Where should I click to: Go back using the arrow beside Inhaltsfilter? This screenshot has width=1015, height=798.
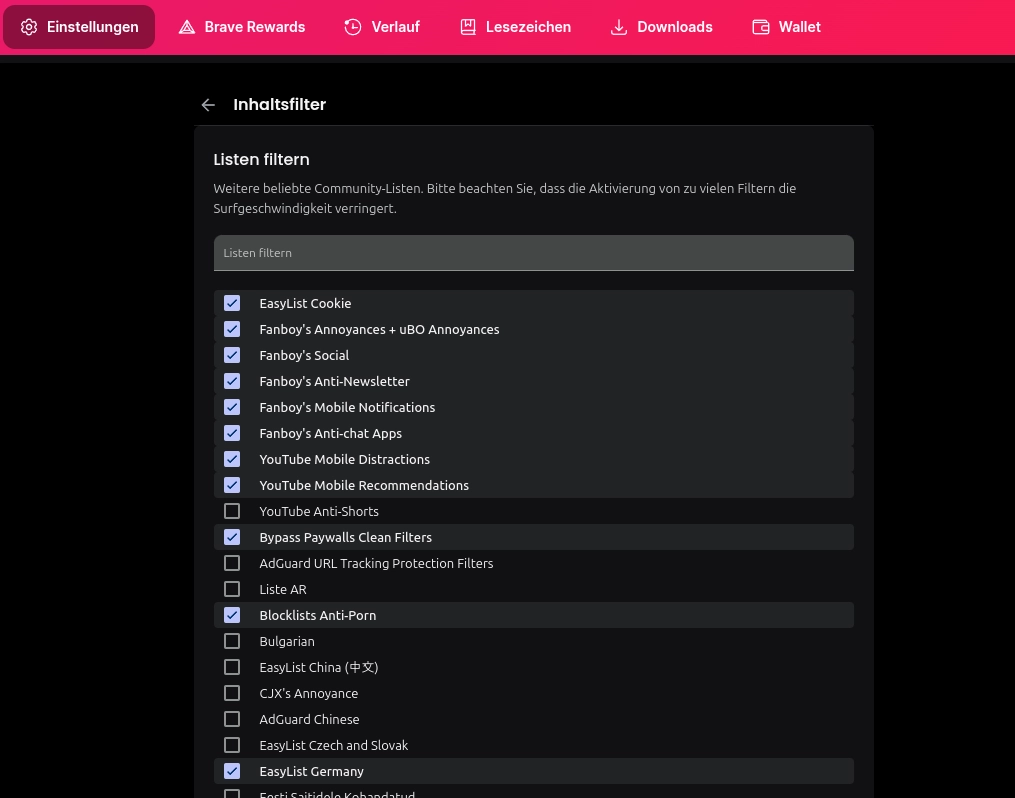pos(208,105)
